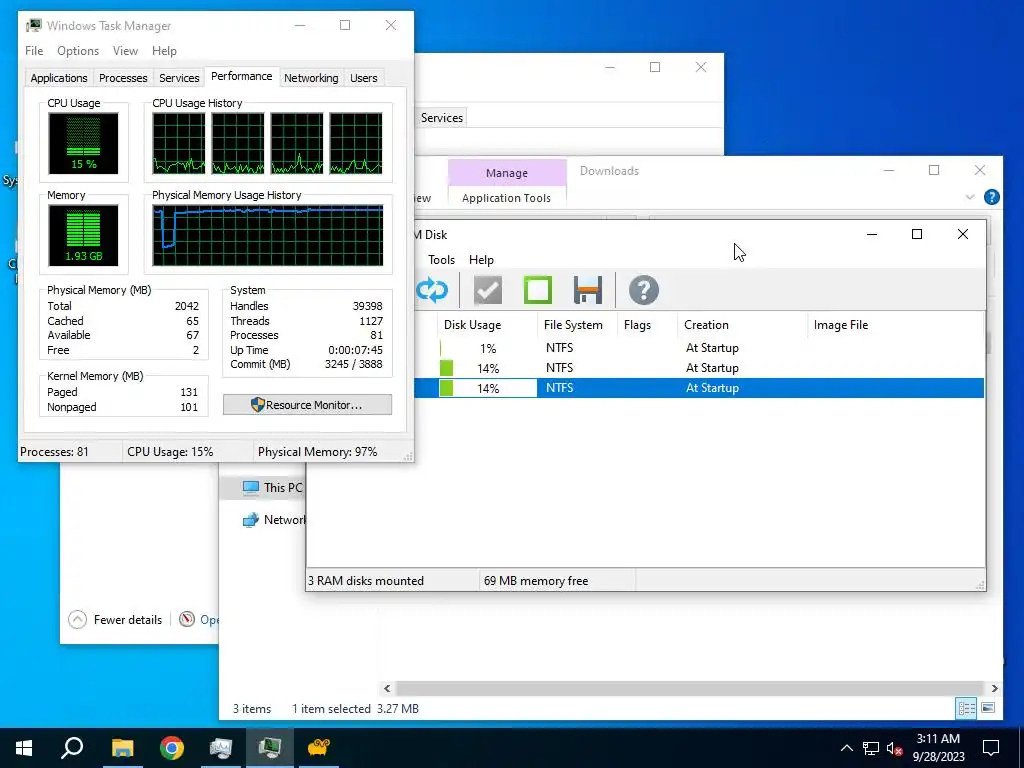Click the Physical Memory Usage History graph
The image size is (1024, 768).
[x=268, y=235]
